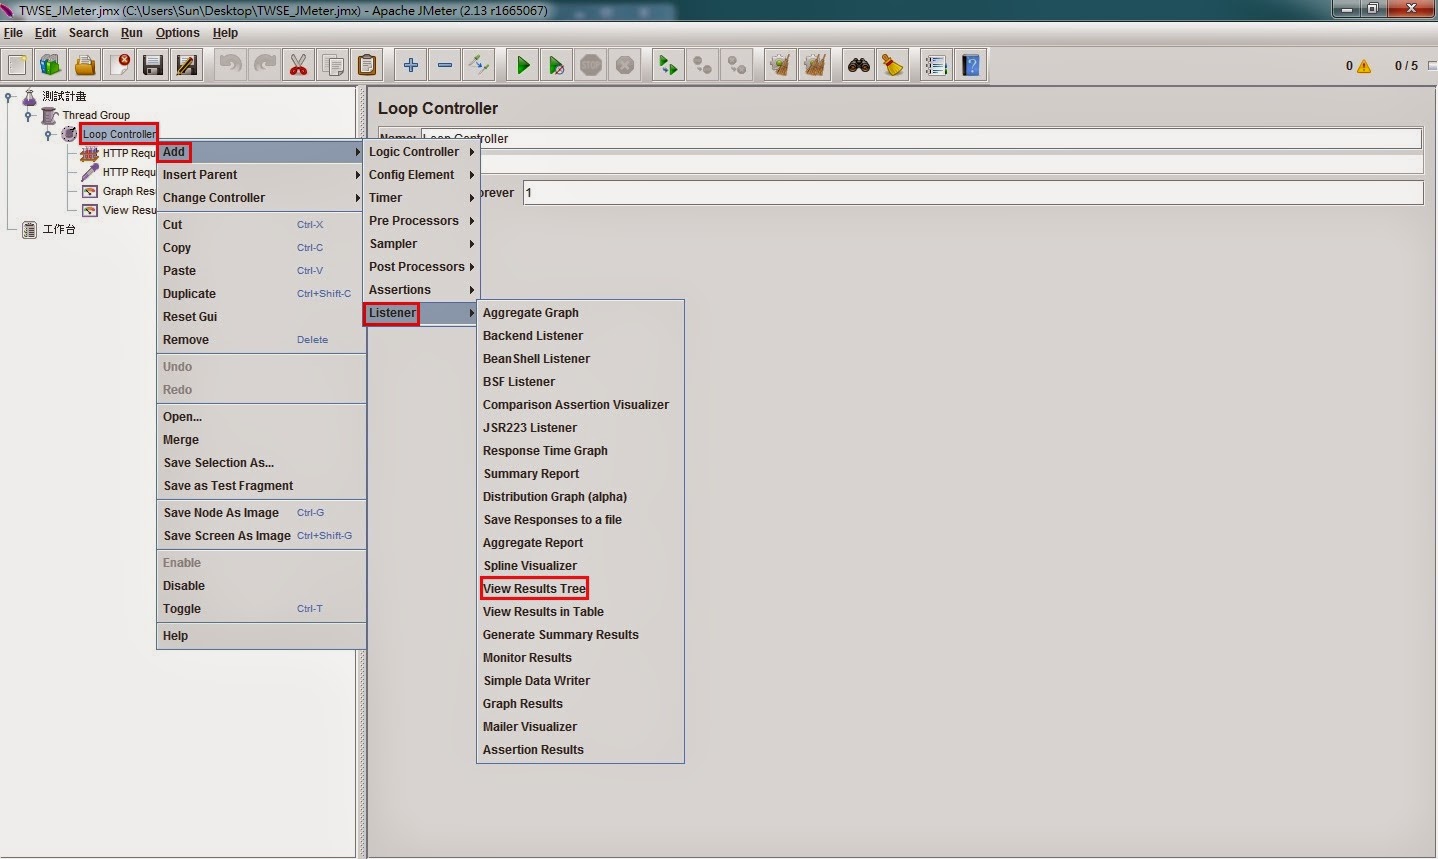Screen dimensions: 1438x859
Task: Click the Stop sign toolbar icon
Action: 591,65
